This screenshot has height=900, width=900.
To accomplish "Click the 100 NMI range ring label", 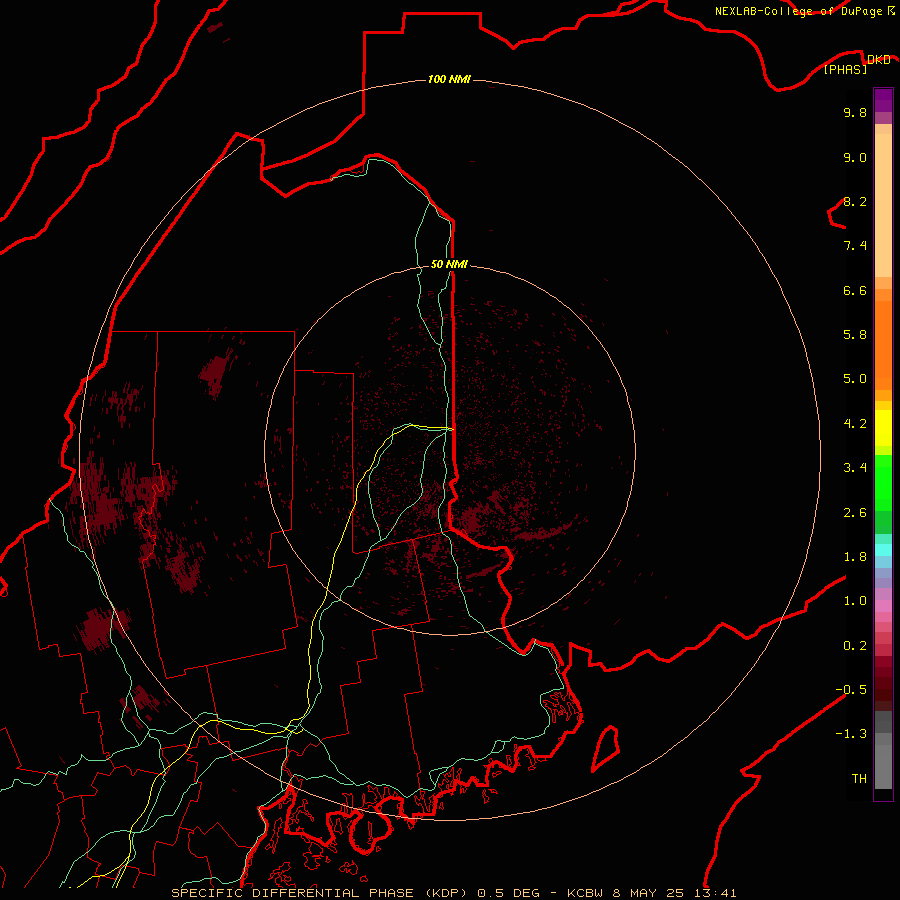I will 449,79.
